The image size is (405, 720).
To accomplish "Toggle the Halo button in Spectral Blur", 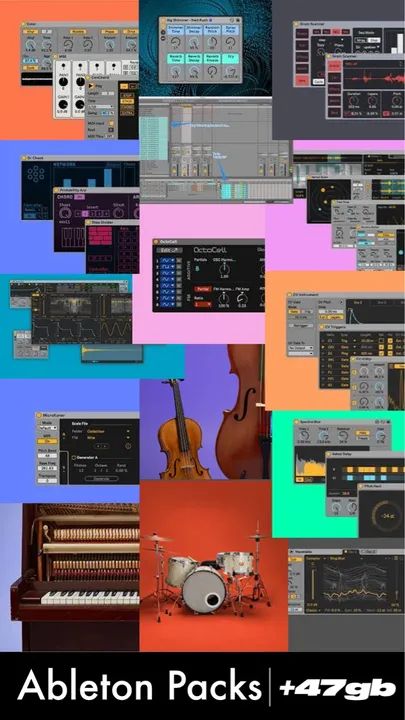I will (363, 433).
